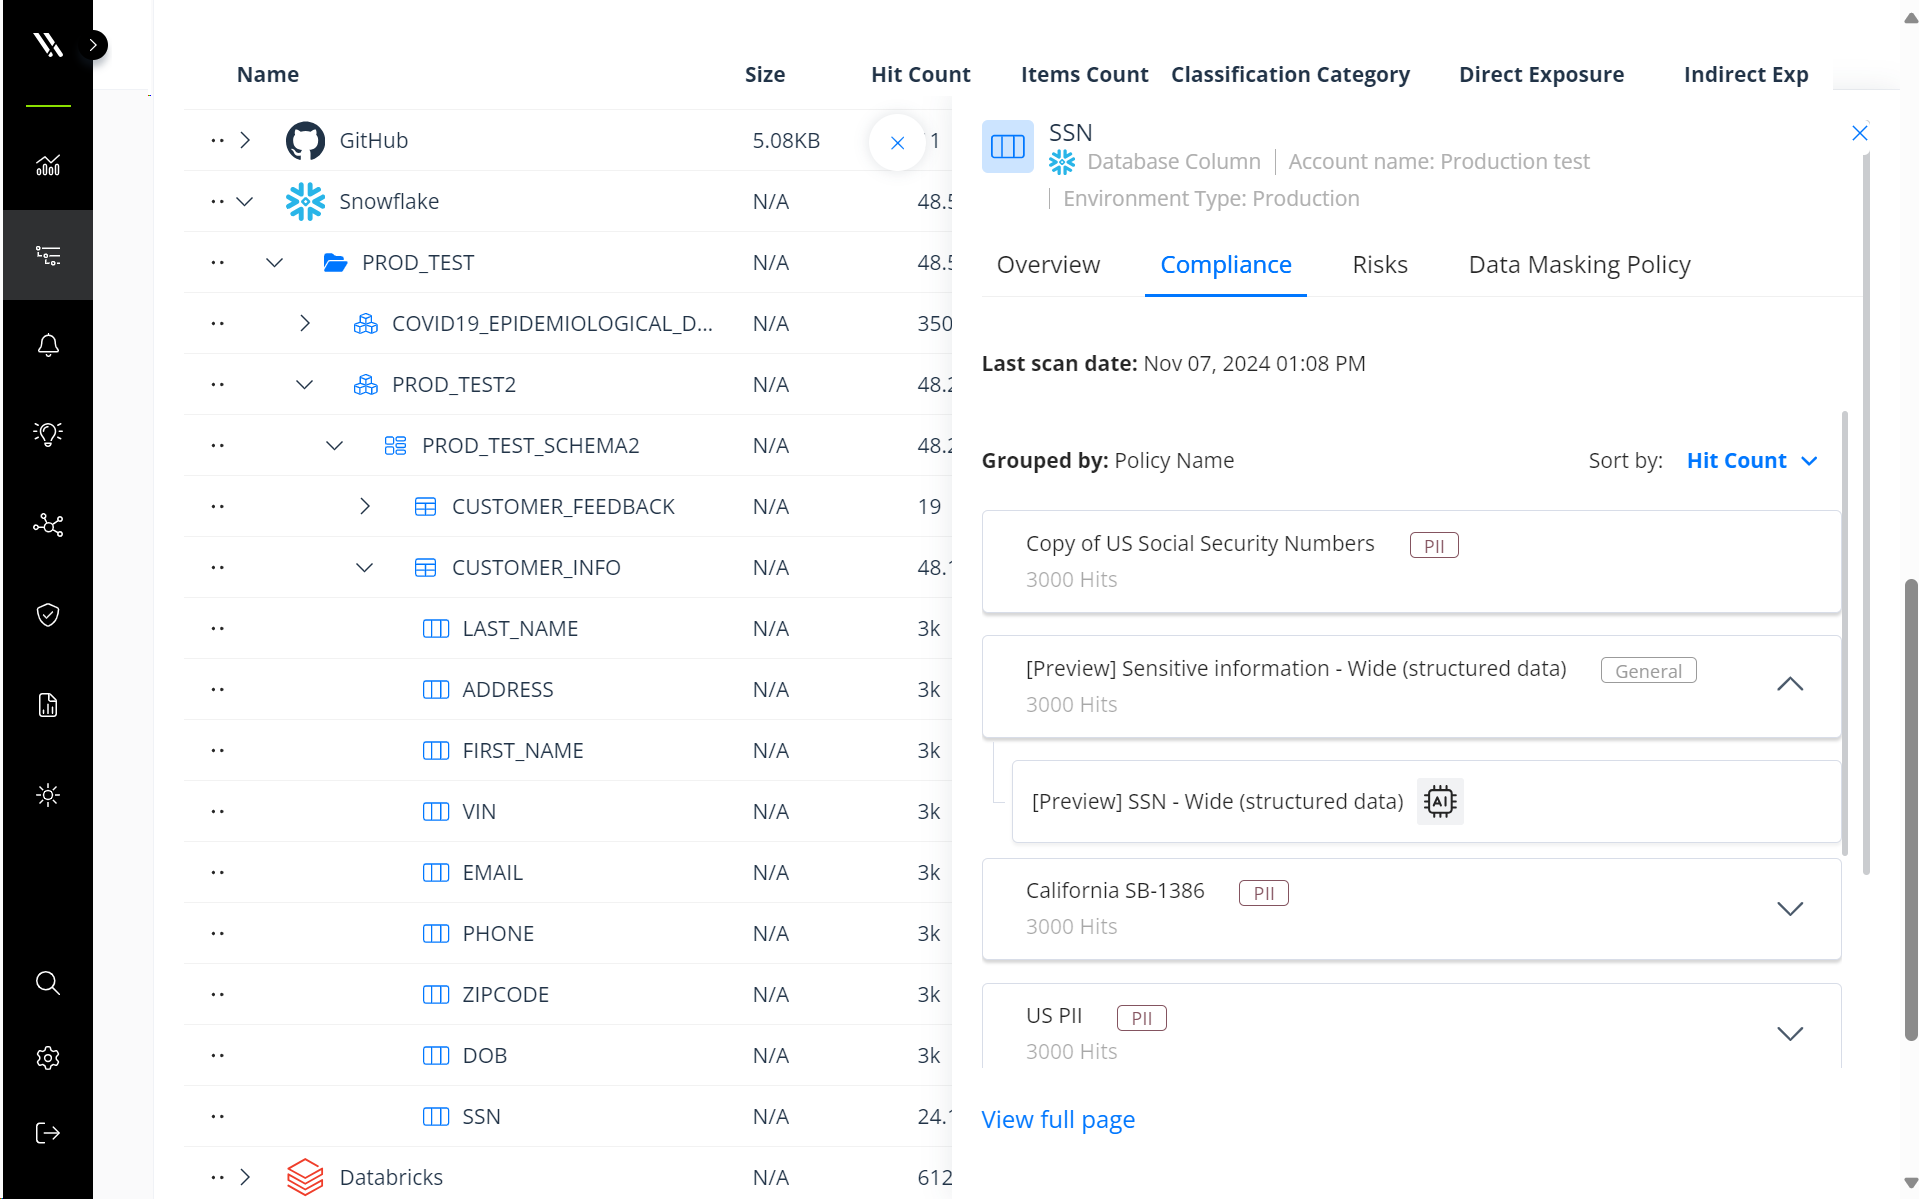Open the lightbulb insights icon in sidebar
This screenshot has height=1199, width=1919.
[x=48, y=433]
